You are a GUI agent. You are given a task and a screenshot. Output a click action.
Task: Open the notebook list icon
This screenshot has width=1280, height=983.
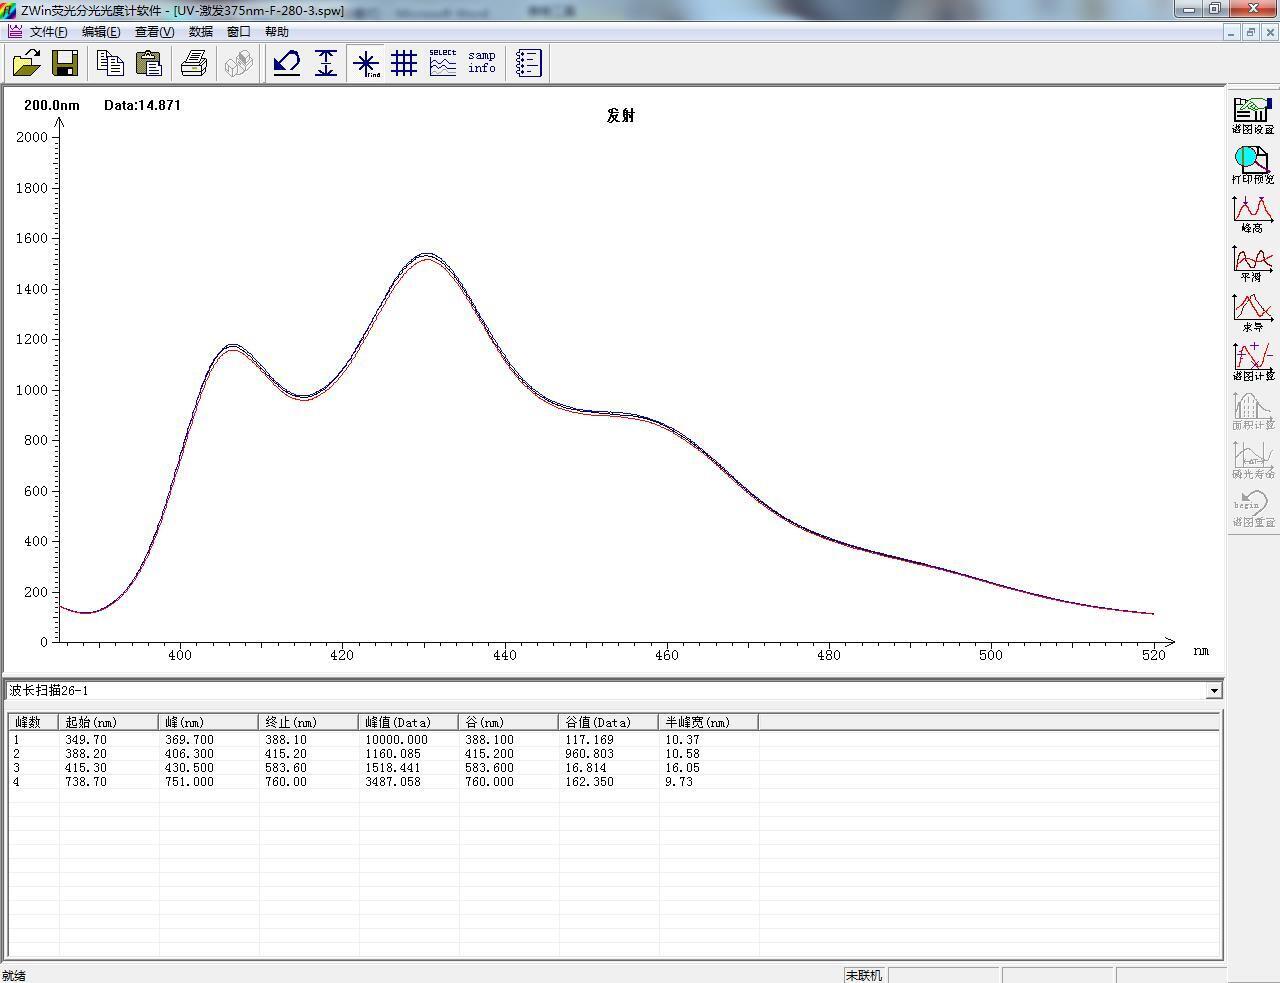point(528,64)
